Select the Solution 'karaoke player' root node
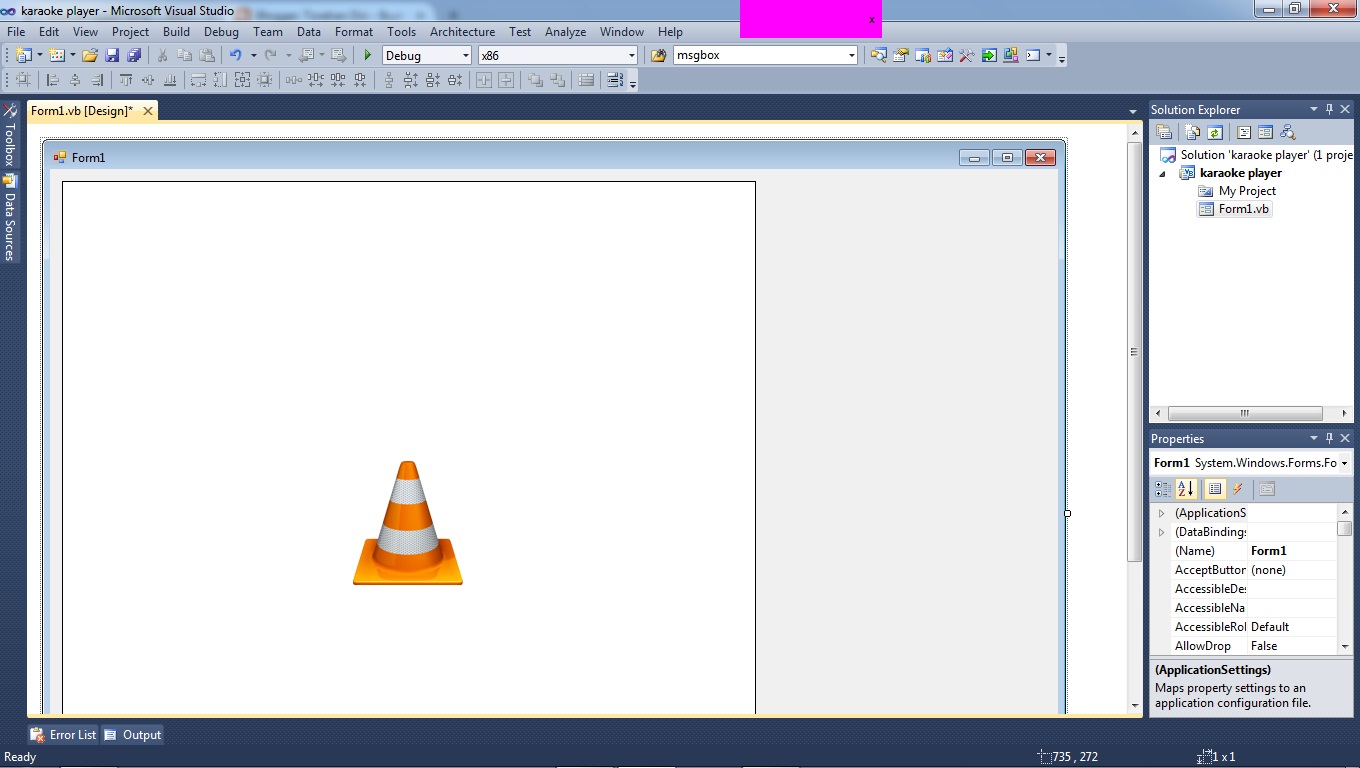1360x768 pixels. point(1256,155)
